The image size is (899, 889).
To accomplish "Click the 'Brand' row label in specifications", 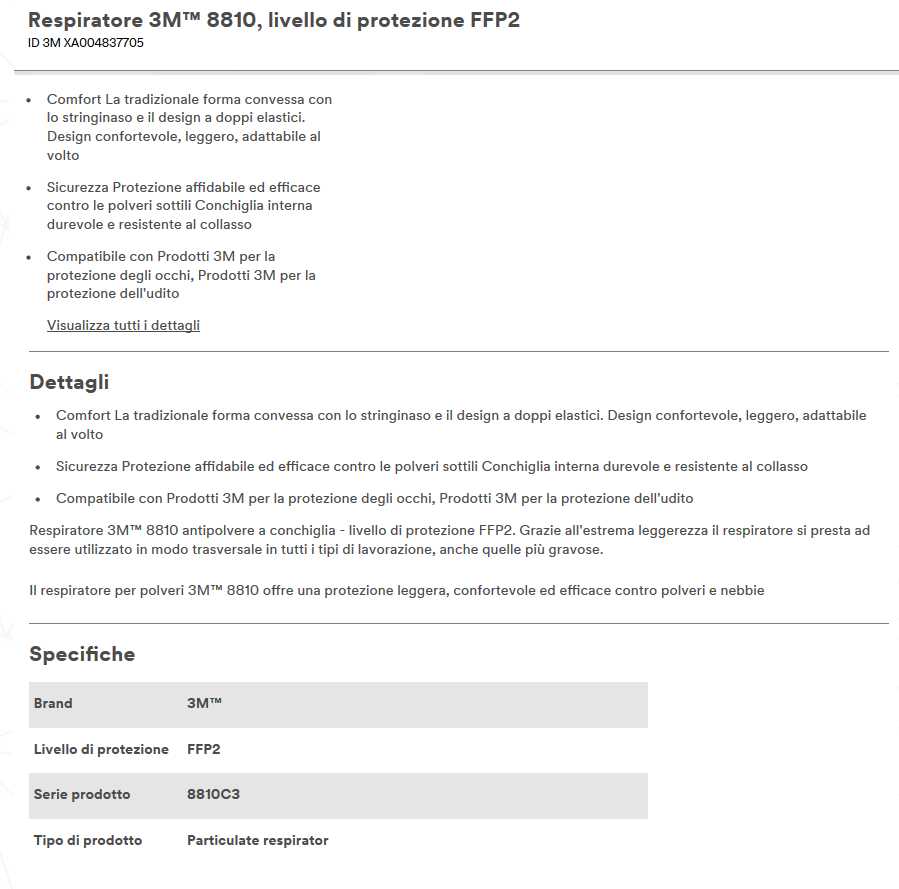I will (x=53, y=703).
